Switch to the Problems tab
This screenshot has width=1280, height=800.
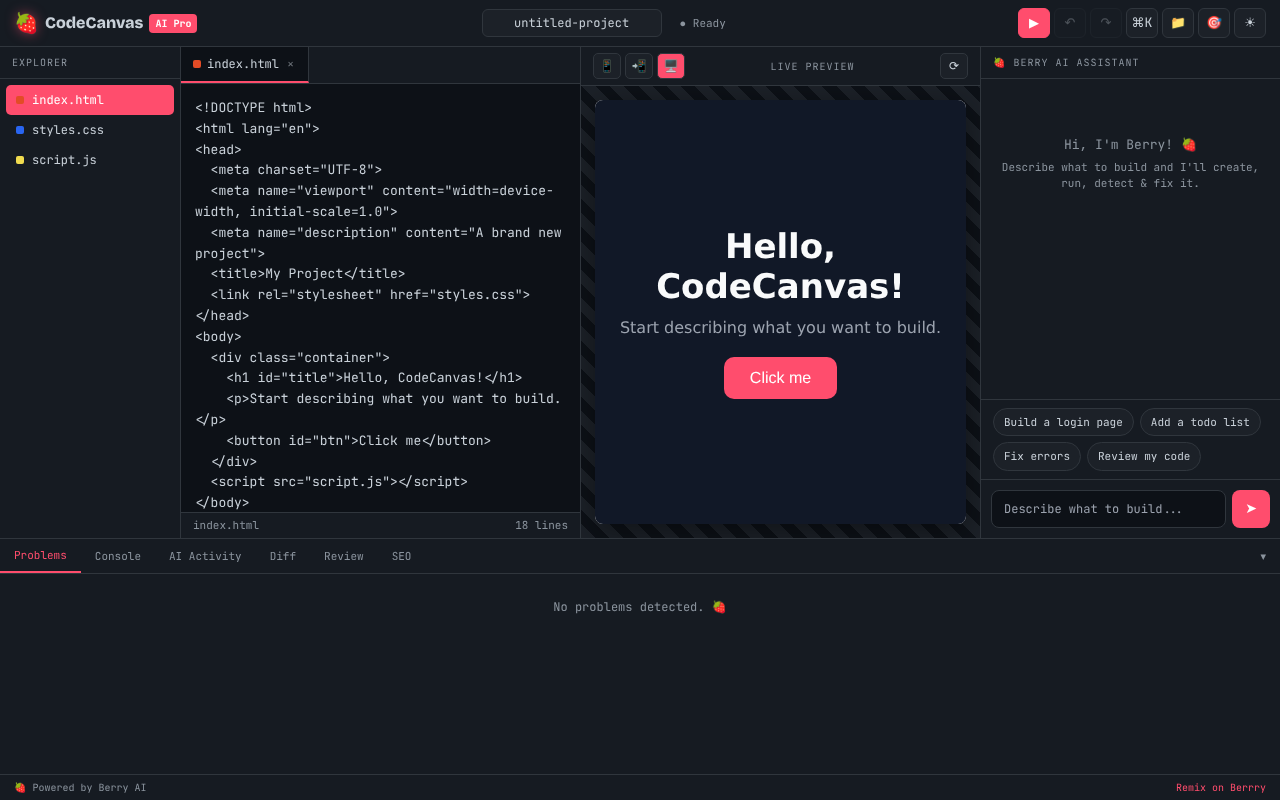click(40, 556)
